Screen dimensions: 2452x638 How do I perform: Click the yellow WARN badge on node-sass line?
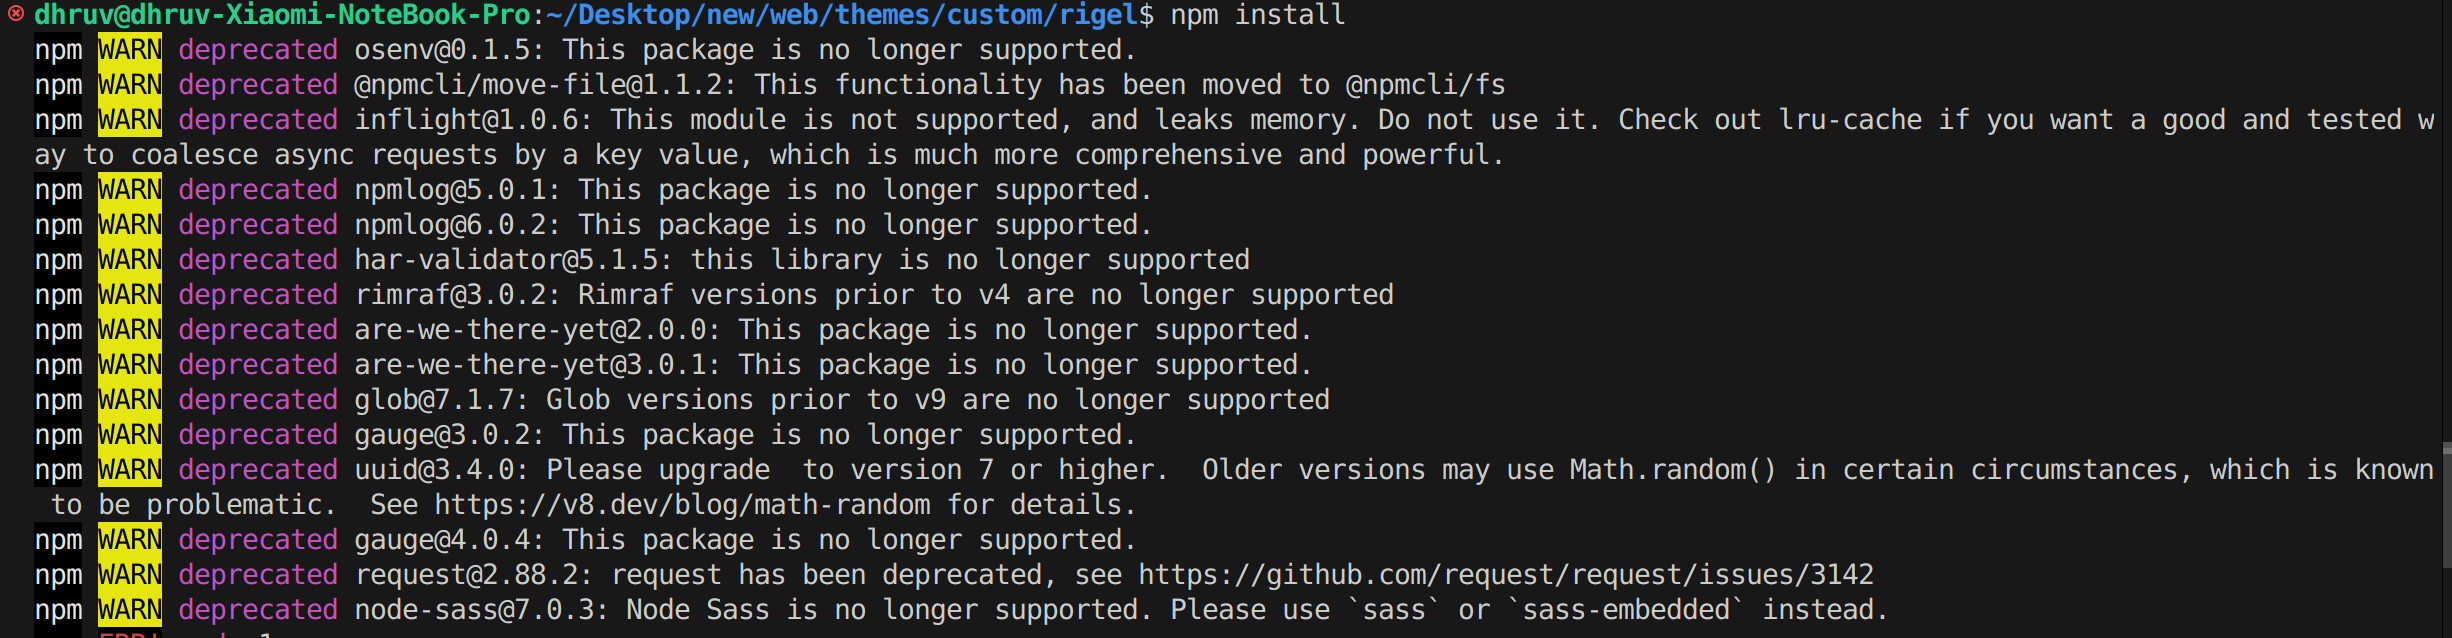[x=130, y=610]
